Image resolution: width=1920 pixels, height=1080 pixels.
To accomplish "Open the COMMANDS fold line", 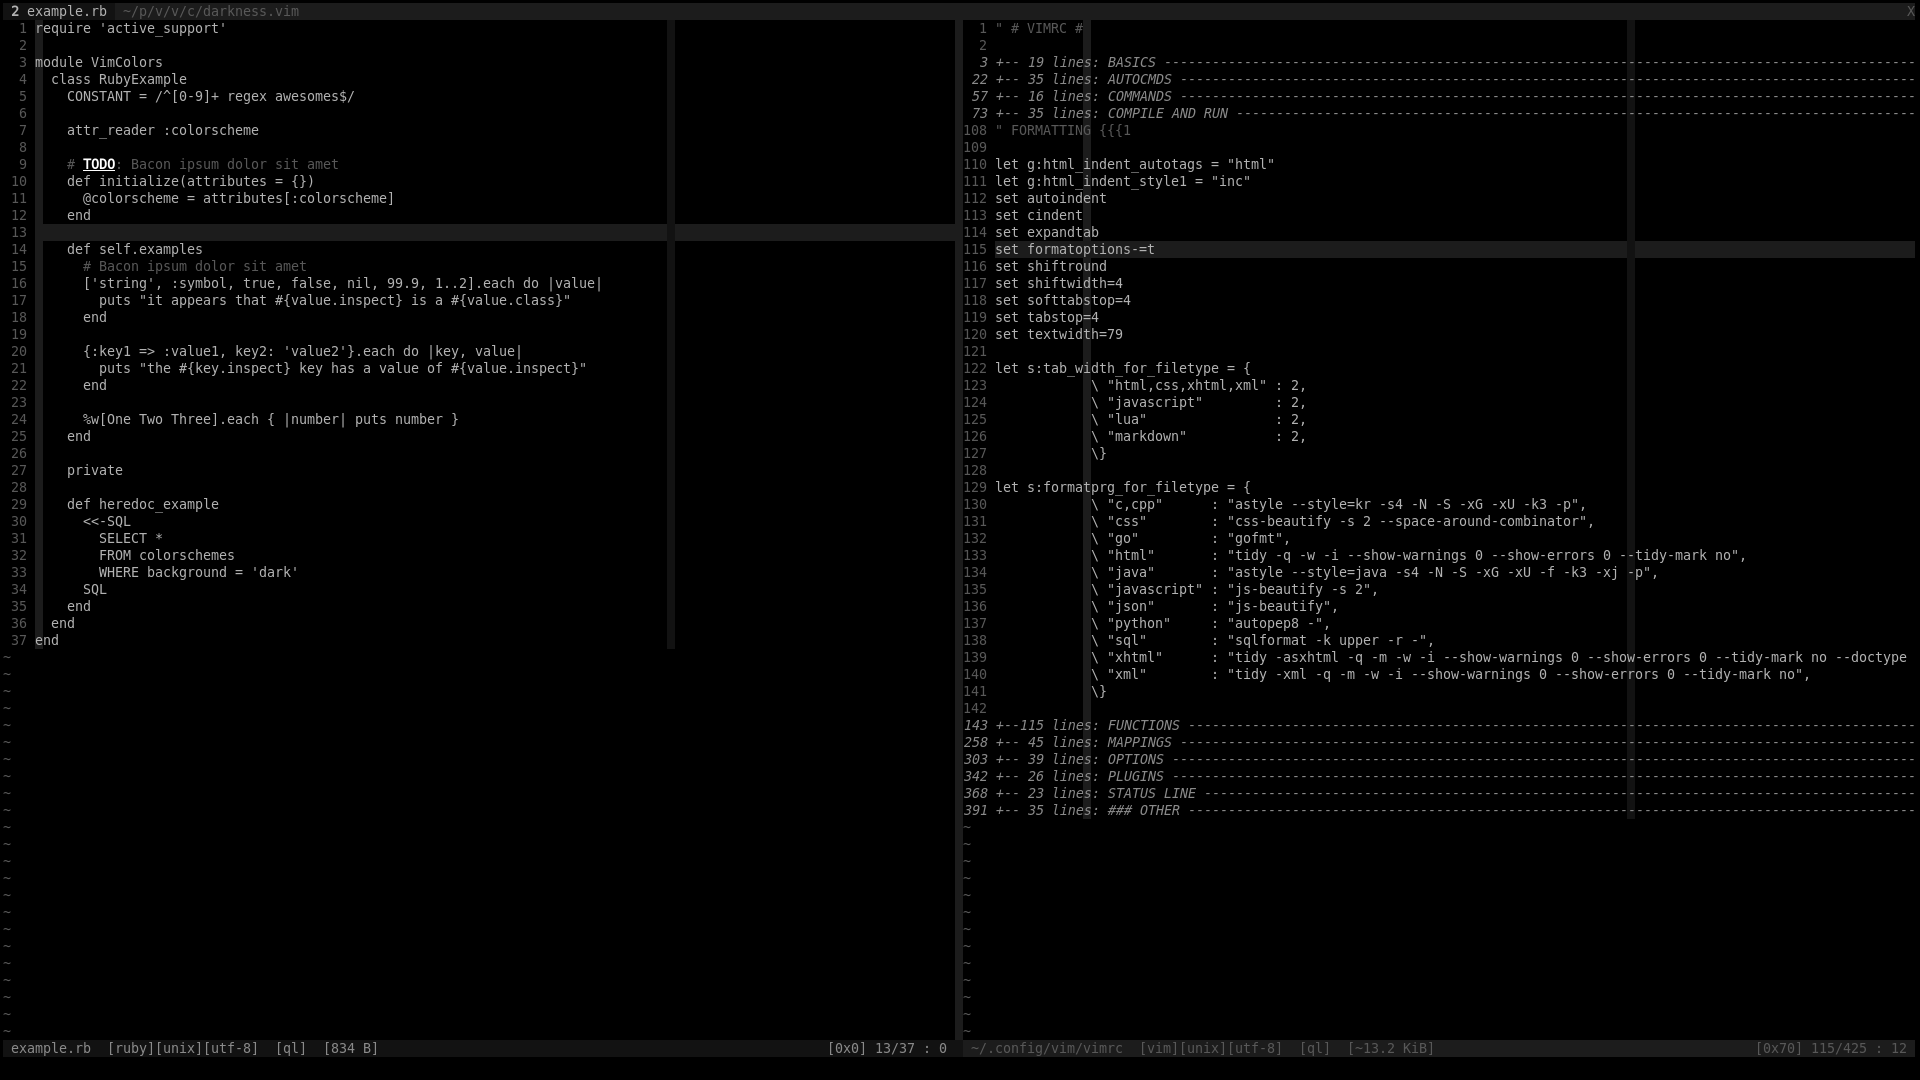I will point(1138,96).
